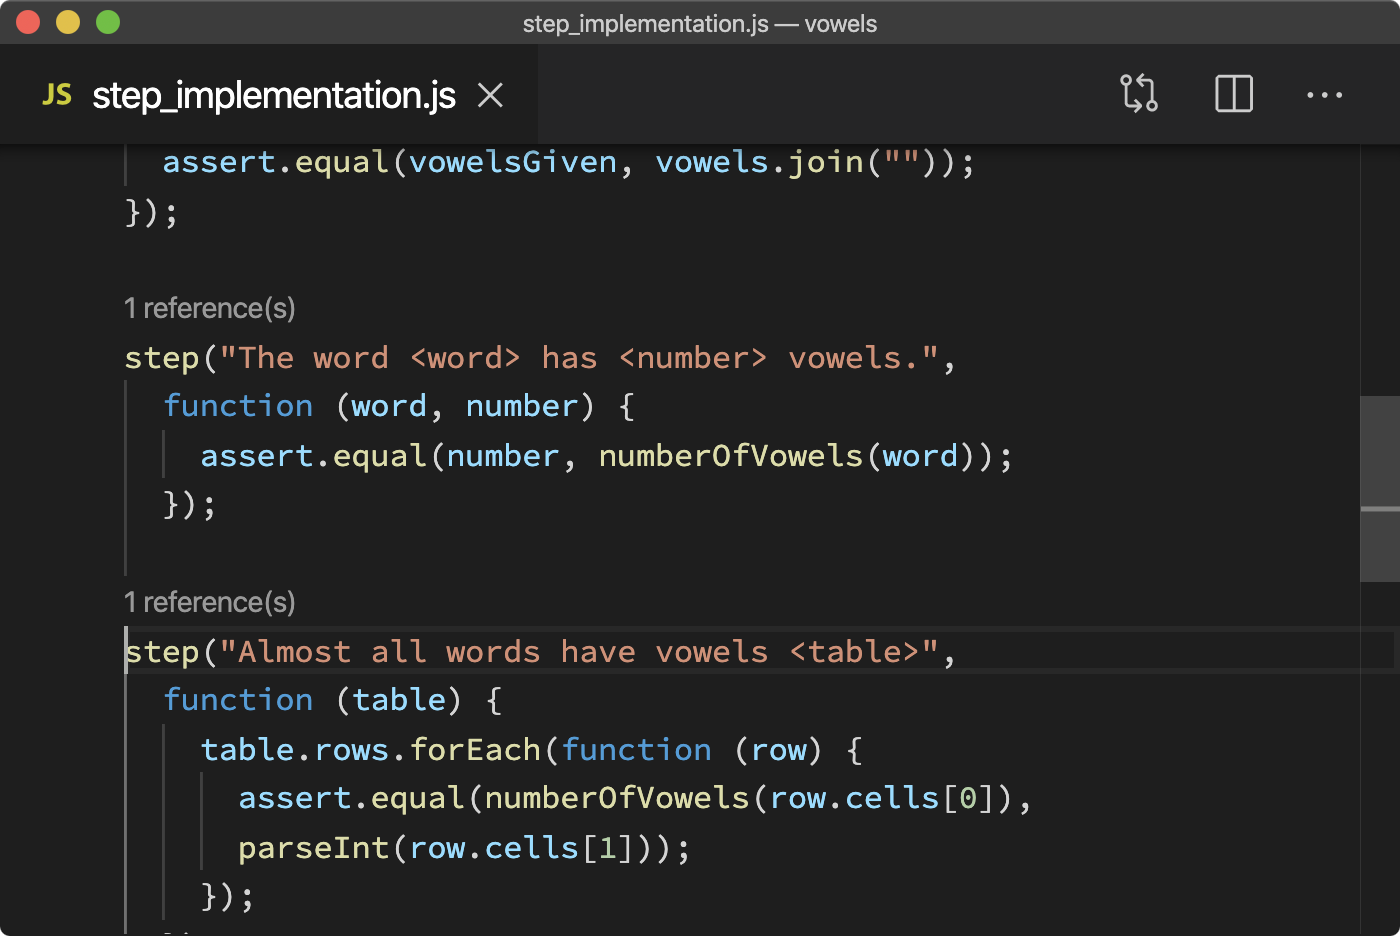Click the yellow minimize window button
This screenshot has height=936, width=1400.
[68, 22]
